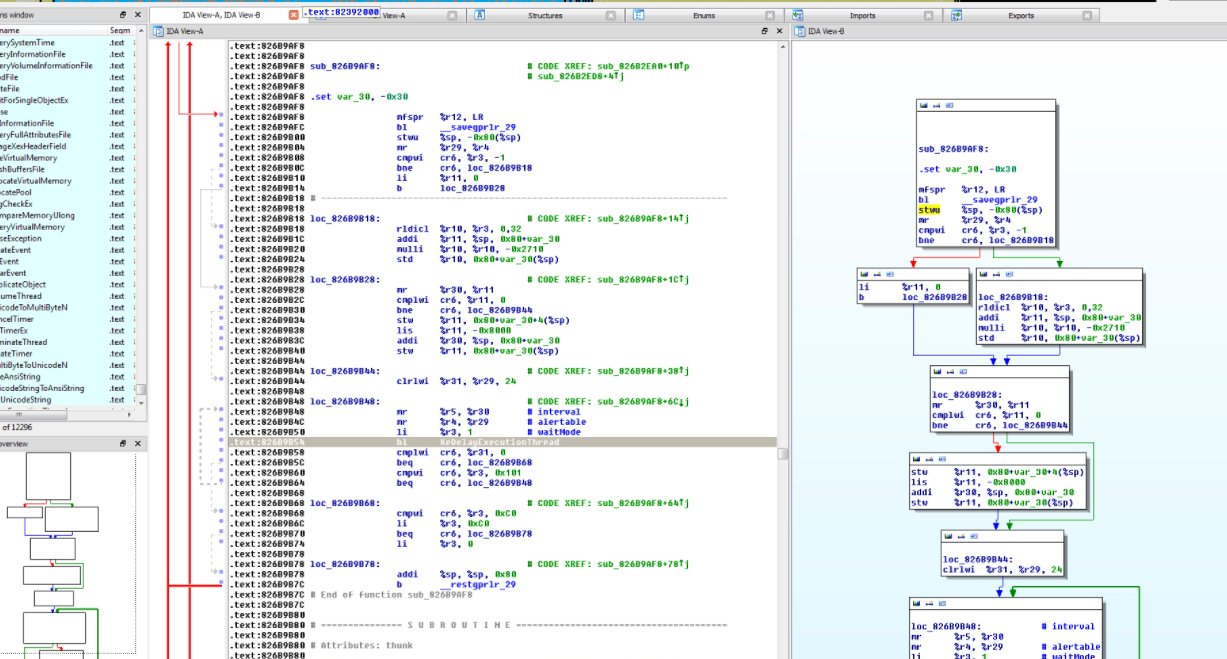This screenshot has width=1227, height=659.
Task: Close the graph overview panel
Action: (138, 444)
